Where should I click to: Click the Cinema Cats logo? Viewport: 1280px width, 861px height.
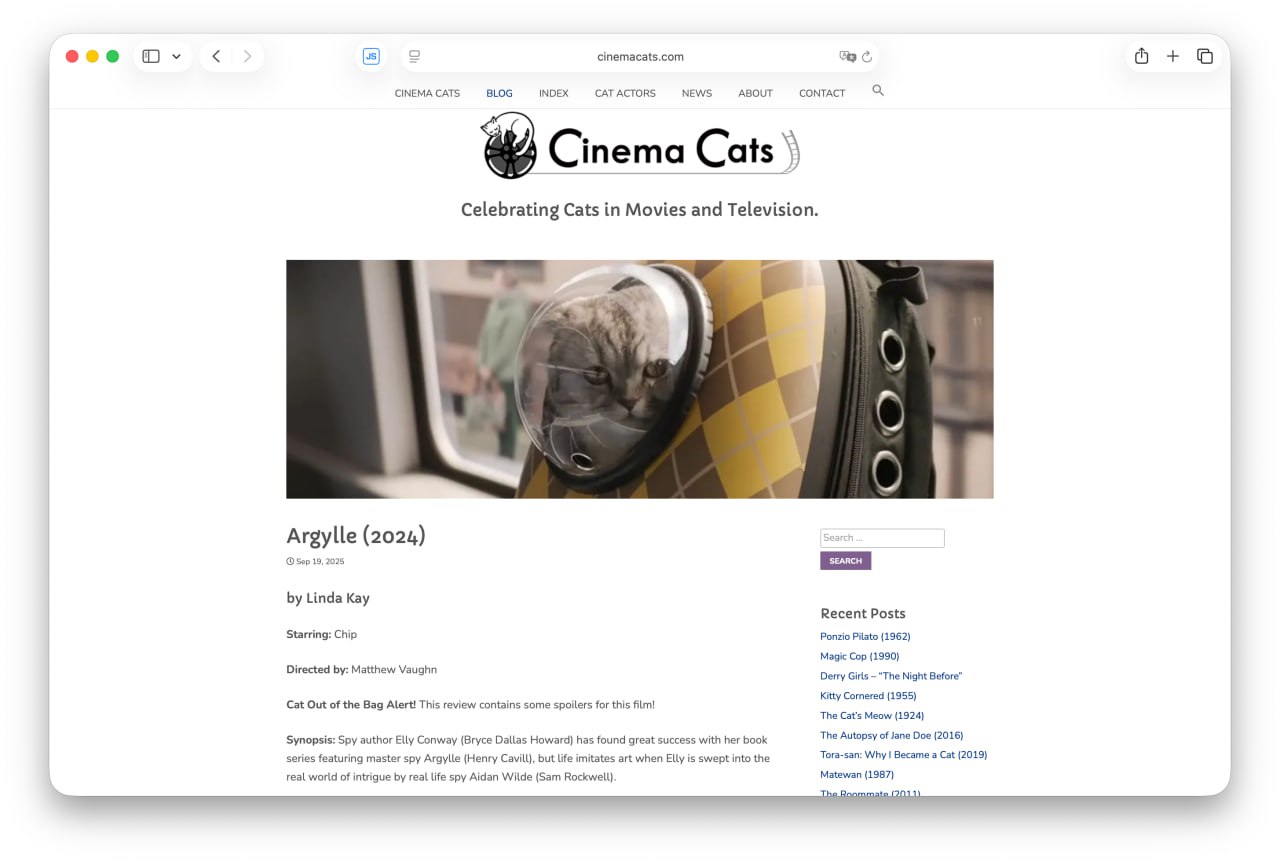coord(640,147)
